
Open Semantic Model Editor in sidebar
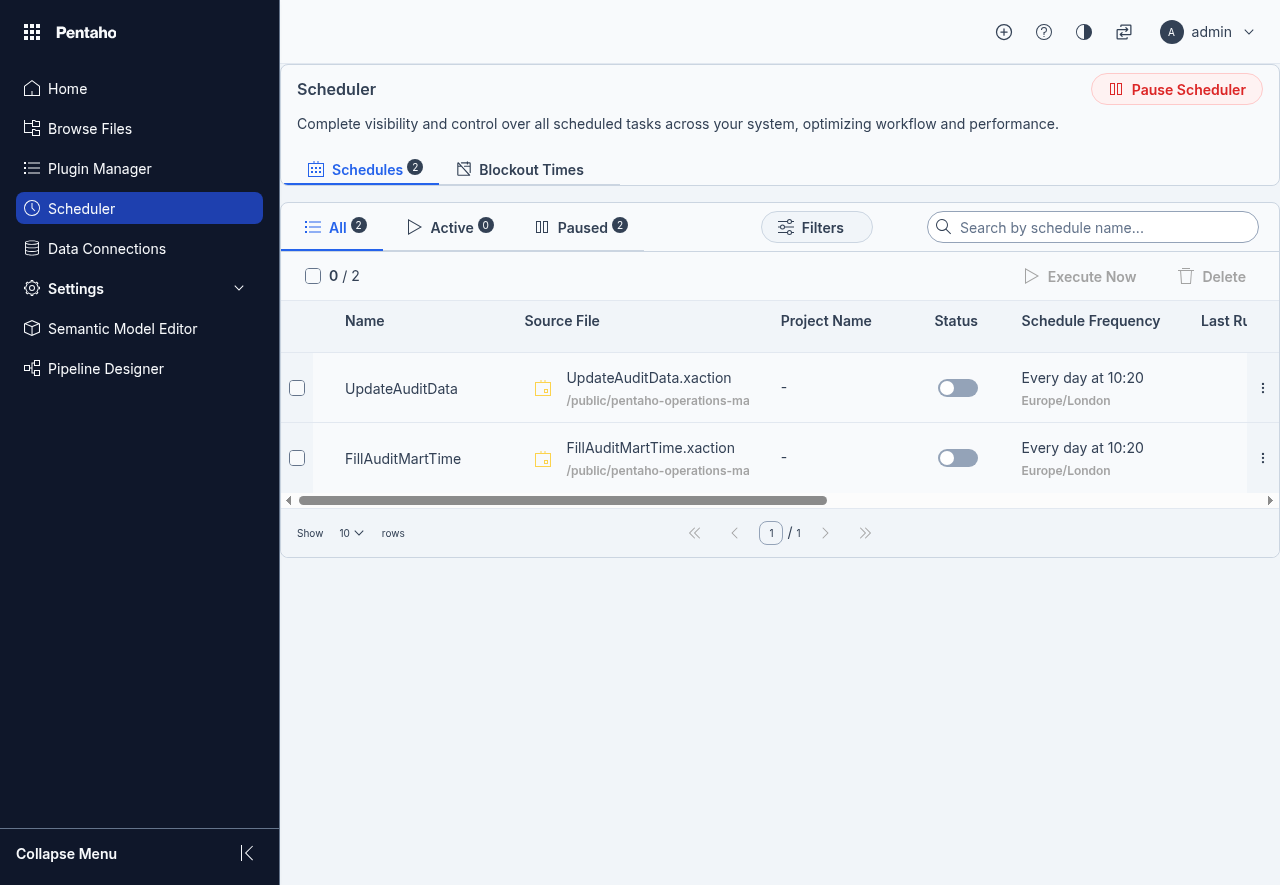[x=122, y=329]
